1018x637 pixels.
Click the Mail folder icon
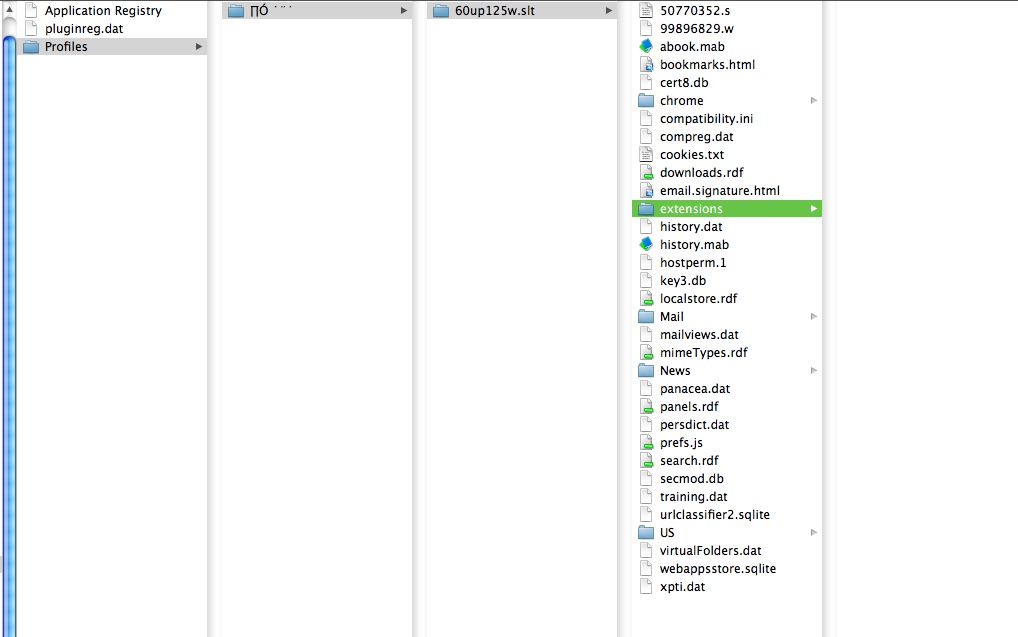pos(646,316)
